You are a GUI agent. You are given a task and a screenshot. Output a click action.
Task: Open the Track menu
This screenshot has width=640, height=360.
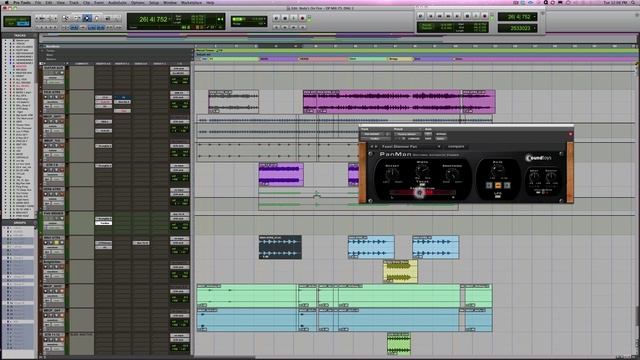tap(74, 2)
